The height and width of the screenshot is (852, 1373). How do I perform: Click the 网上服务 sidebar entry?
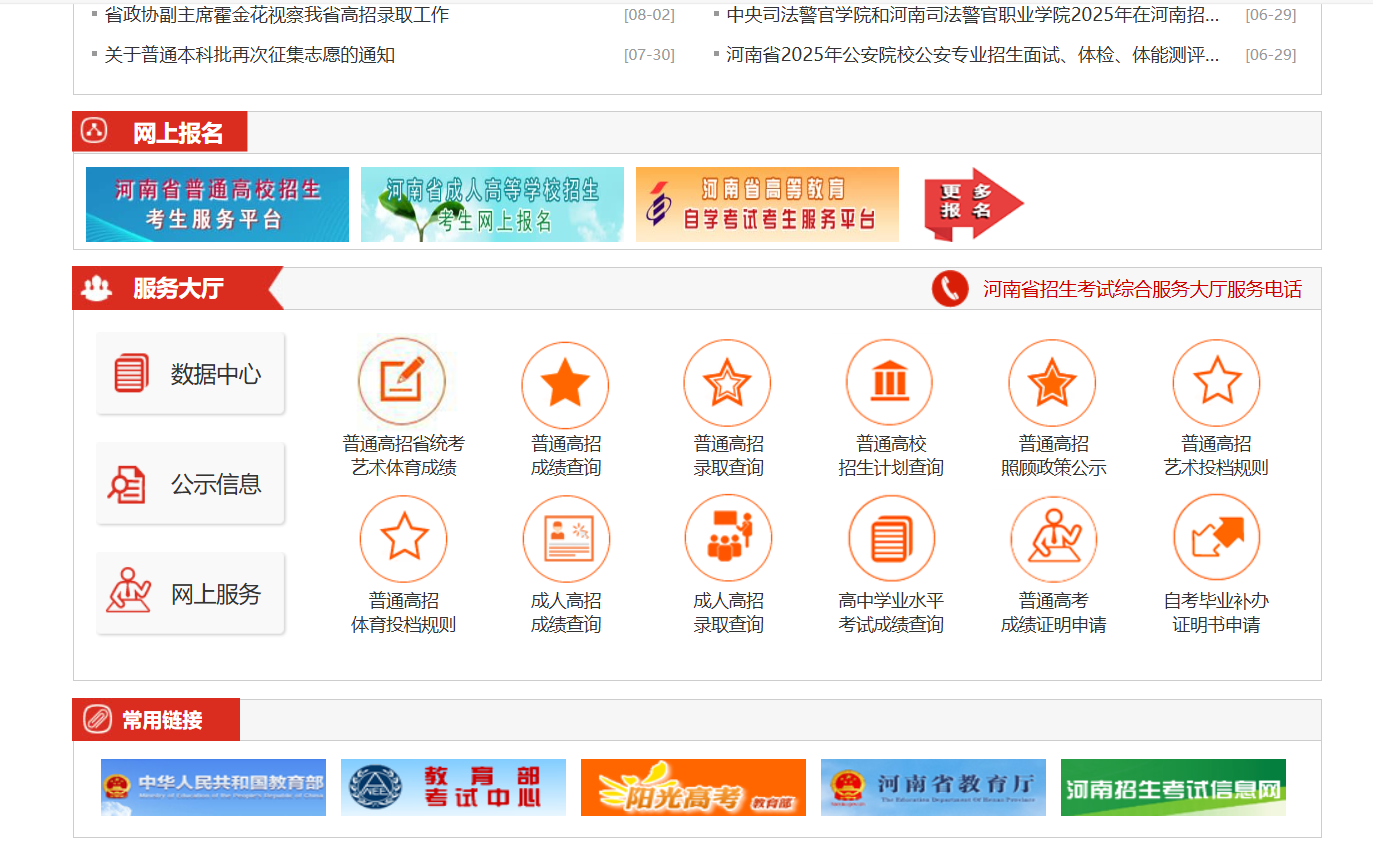pyautogui.click(x=190, y=592)
